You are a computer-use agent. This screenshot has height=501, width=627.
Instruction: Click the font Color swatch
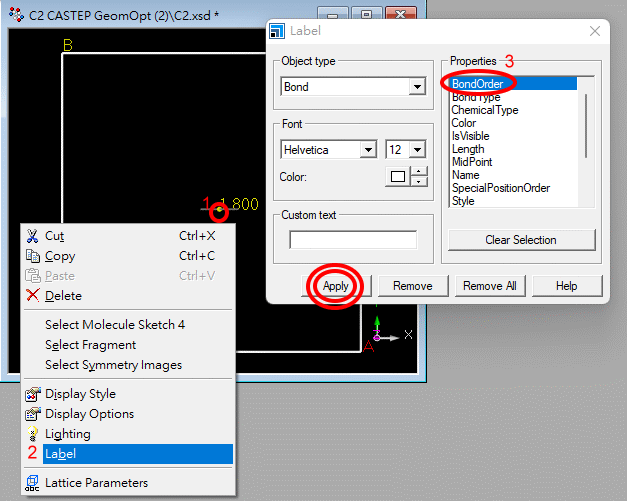coord(398,177)
